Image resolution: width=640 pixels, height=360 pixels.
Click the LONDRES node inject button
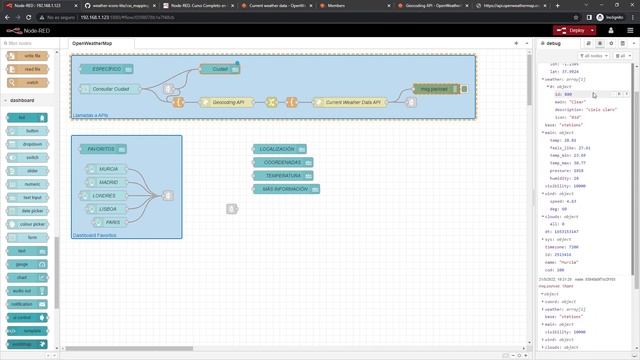pos(84,196)
